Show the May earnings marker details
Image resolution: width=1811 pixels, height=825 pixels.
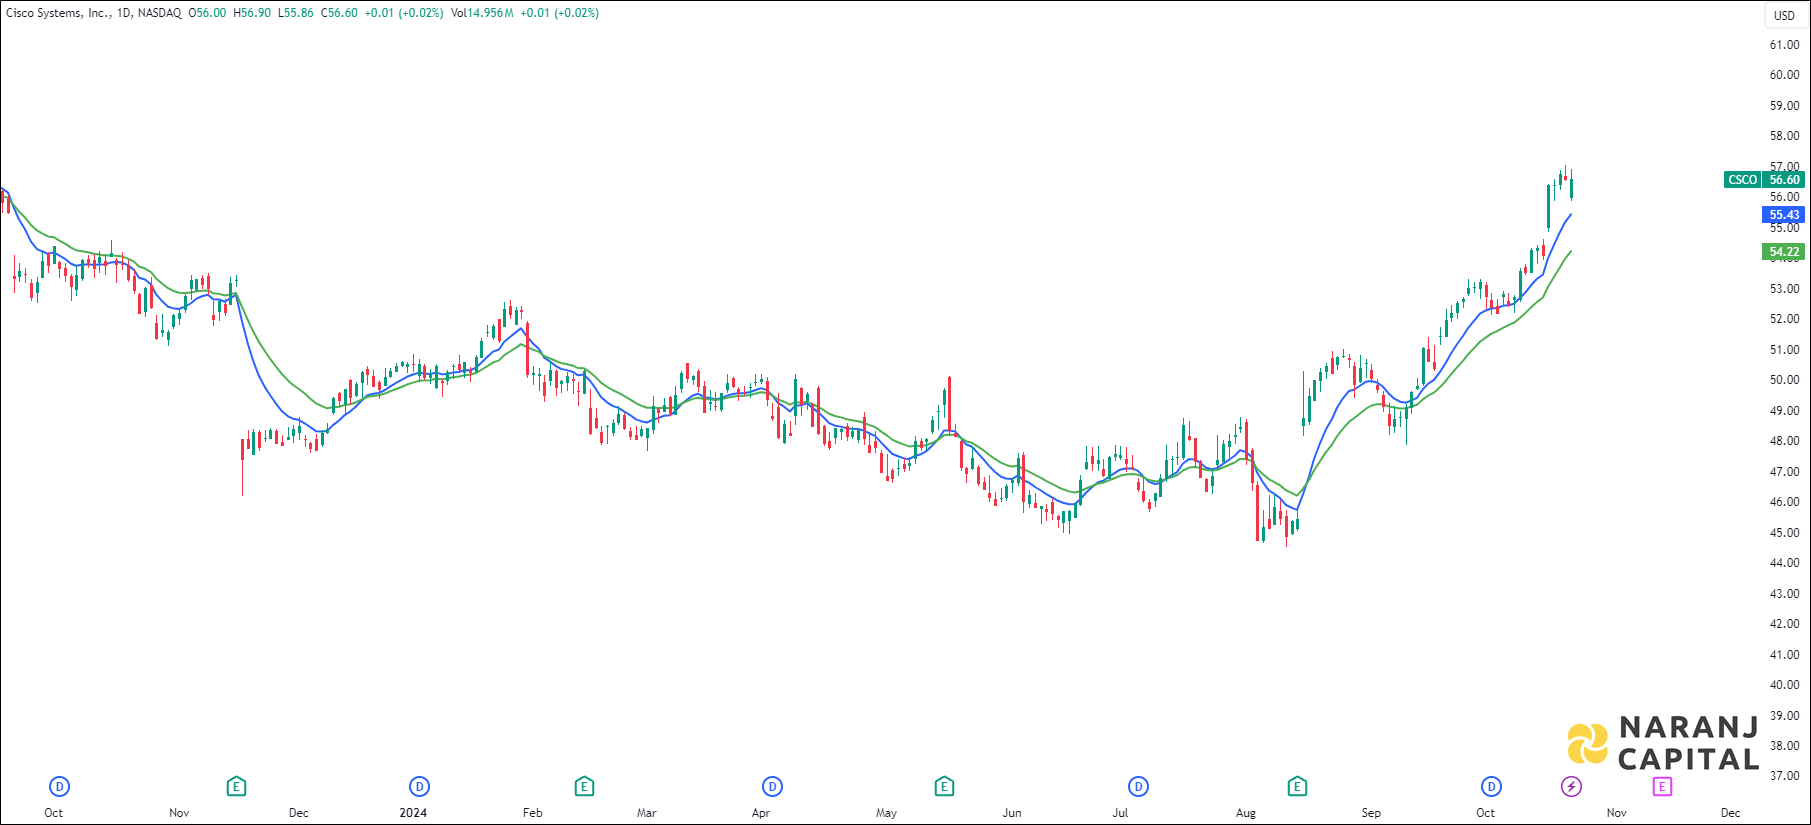(944, 787)
